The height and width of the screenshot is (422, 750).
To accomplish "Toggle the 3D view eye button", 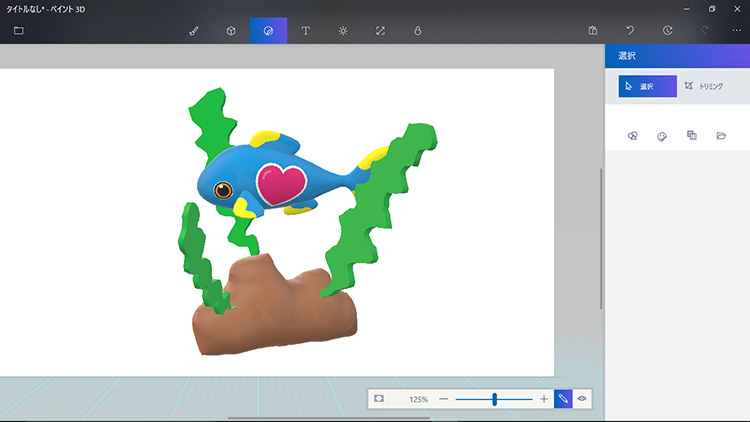I will [x=582, y=399].
